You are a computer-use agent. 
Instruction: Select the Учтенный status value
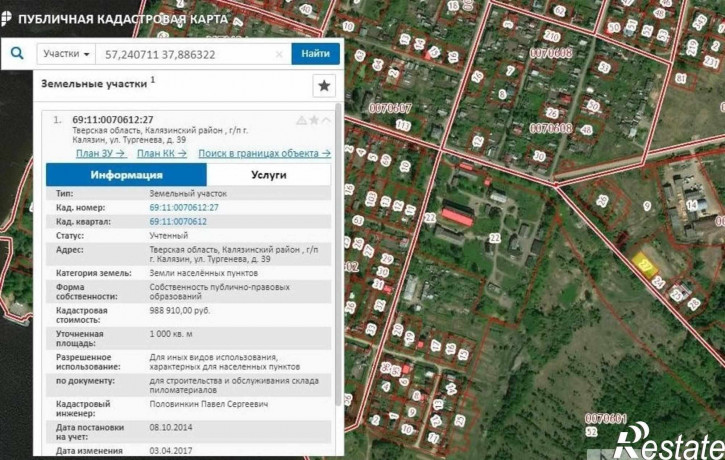169,235
